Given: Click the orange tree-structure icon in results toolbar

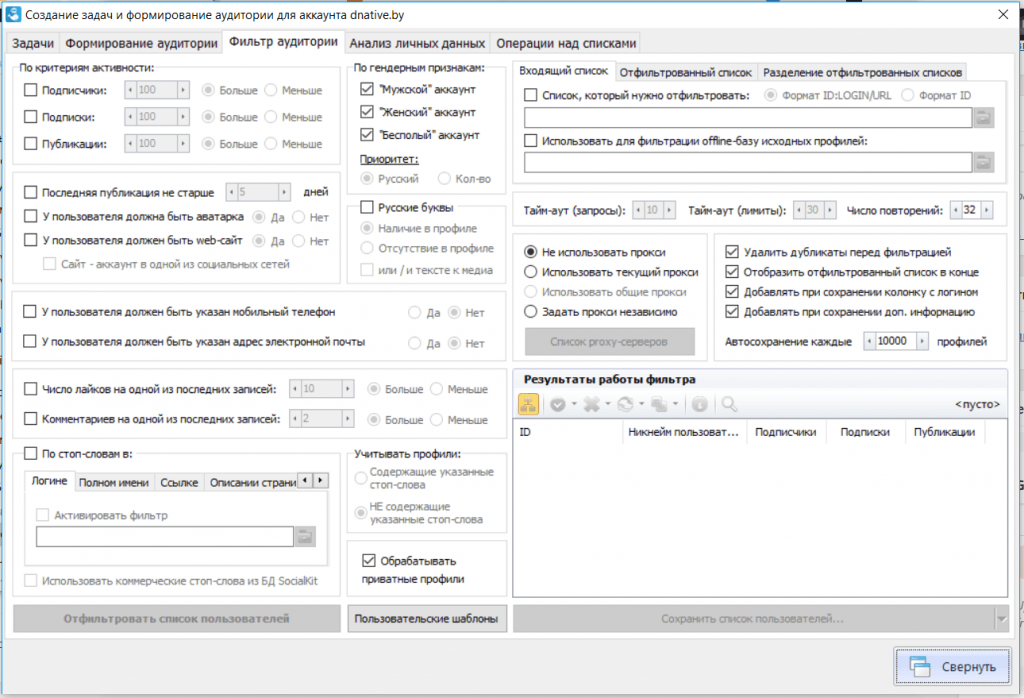Looking at the screenshot, I should [x=529, y=404].
